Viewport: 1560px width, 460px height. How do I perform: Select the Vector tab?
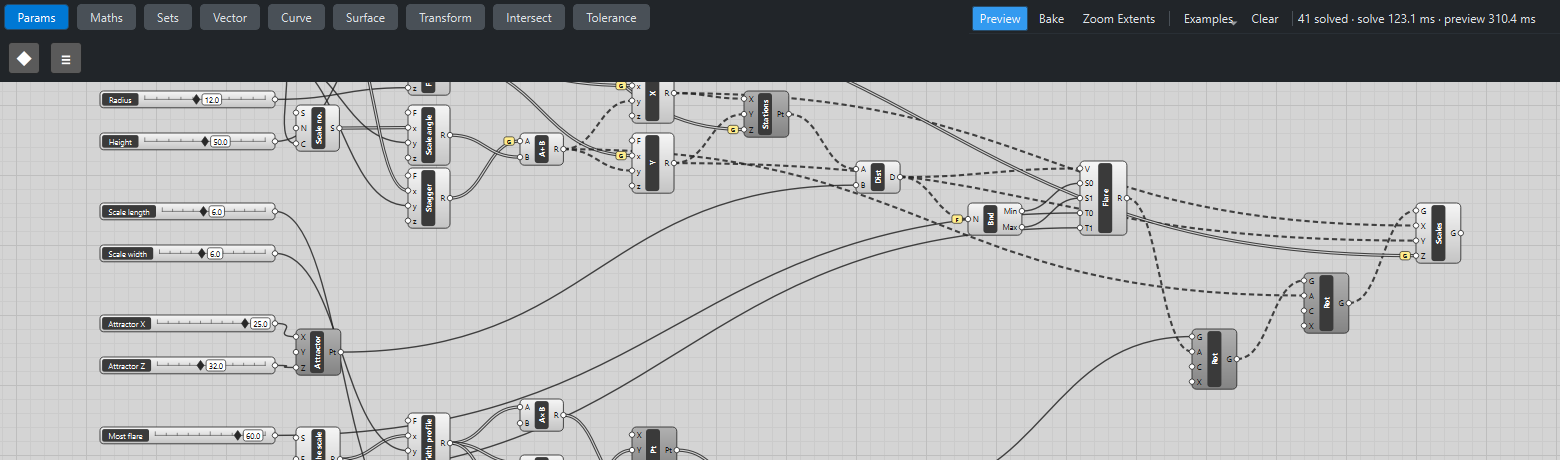230,17
